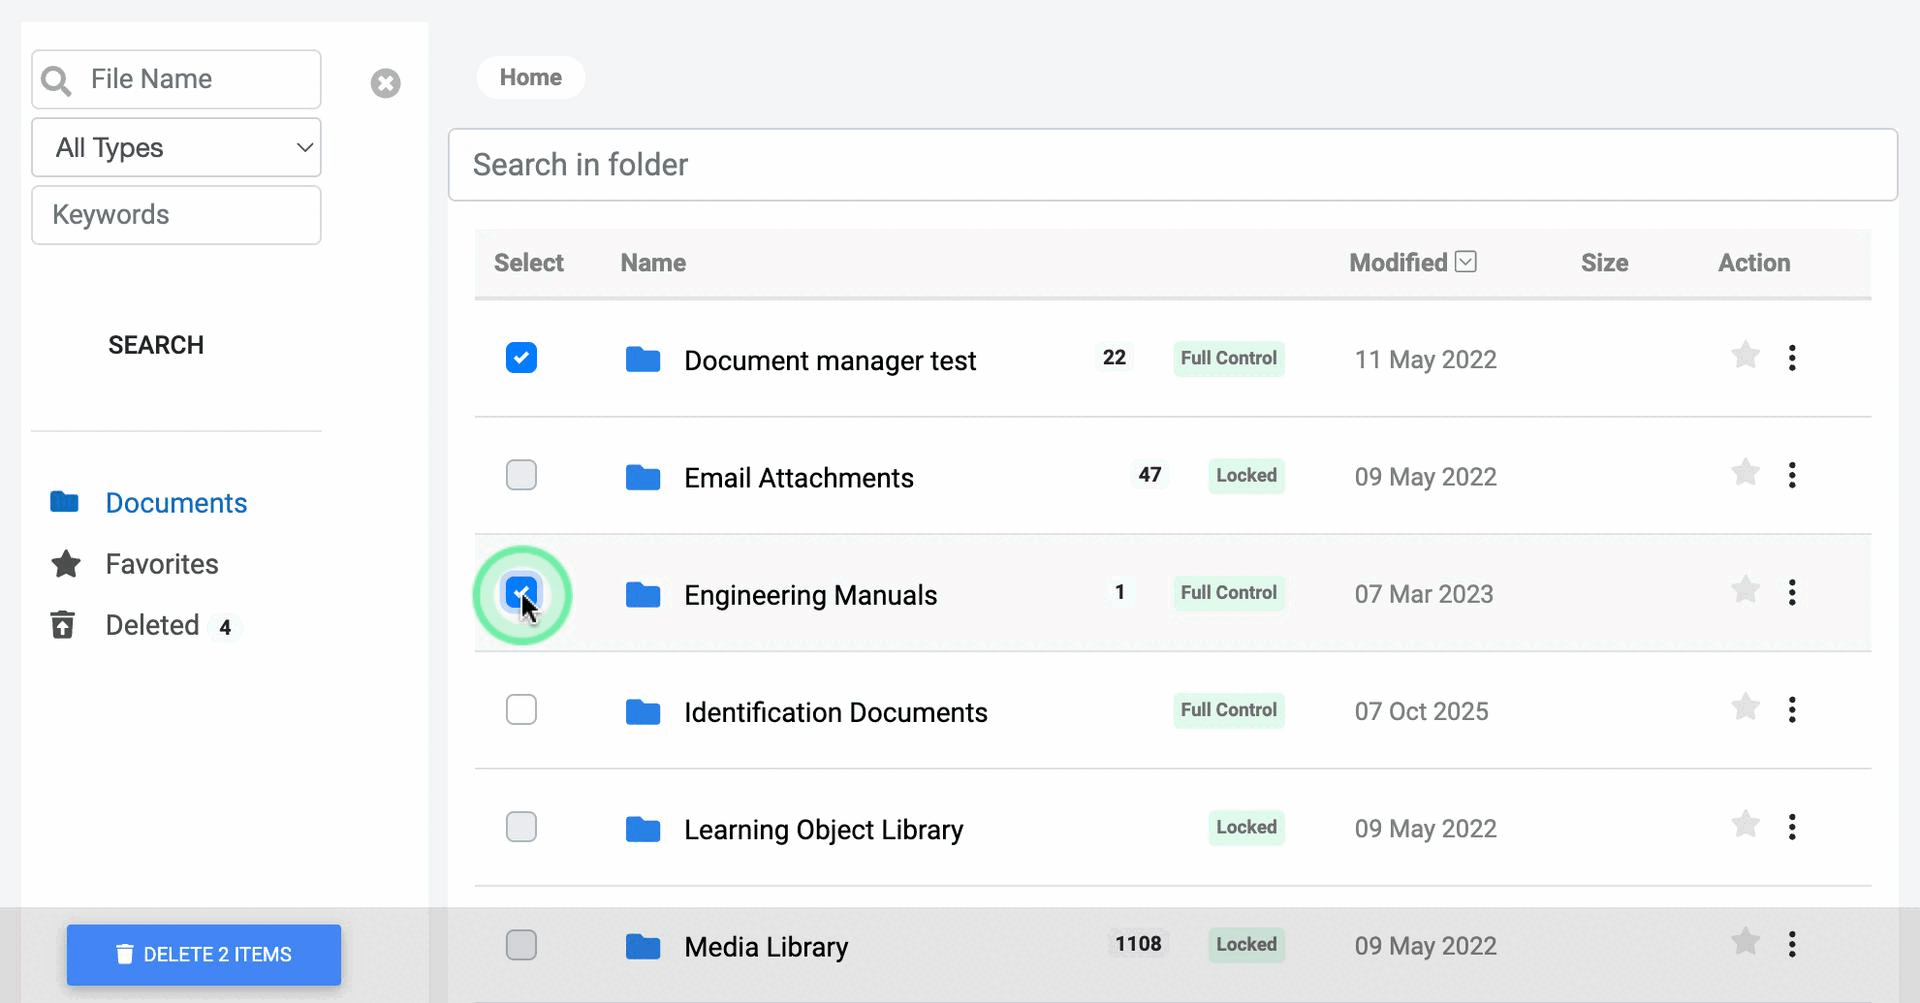Focus the File Name search field

(176, 80)
